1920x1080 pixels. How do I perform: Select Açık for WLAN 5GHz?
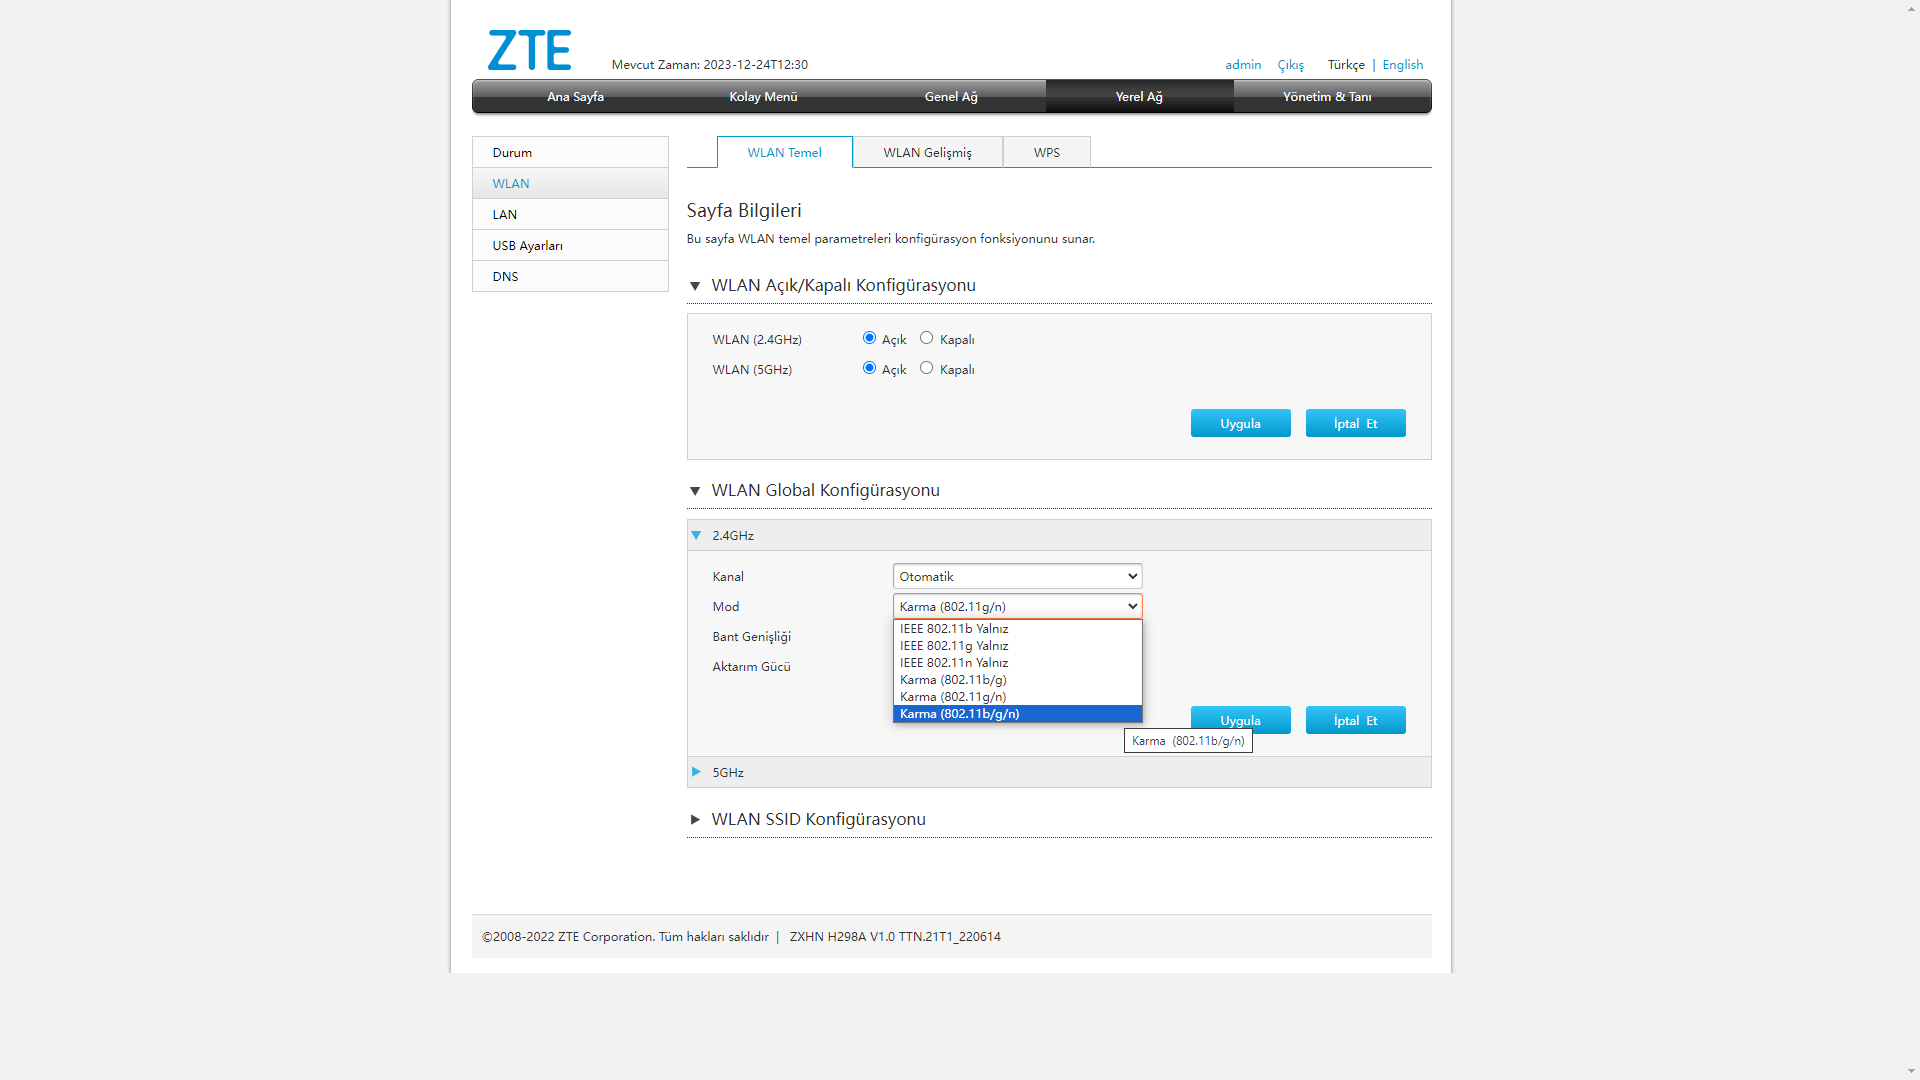(869, 368)
